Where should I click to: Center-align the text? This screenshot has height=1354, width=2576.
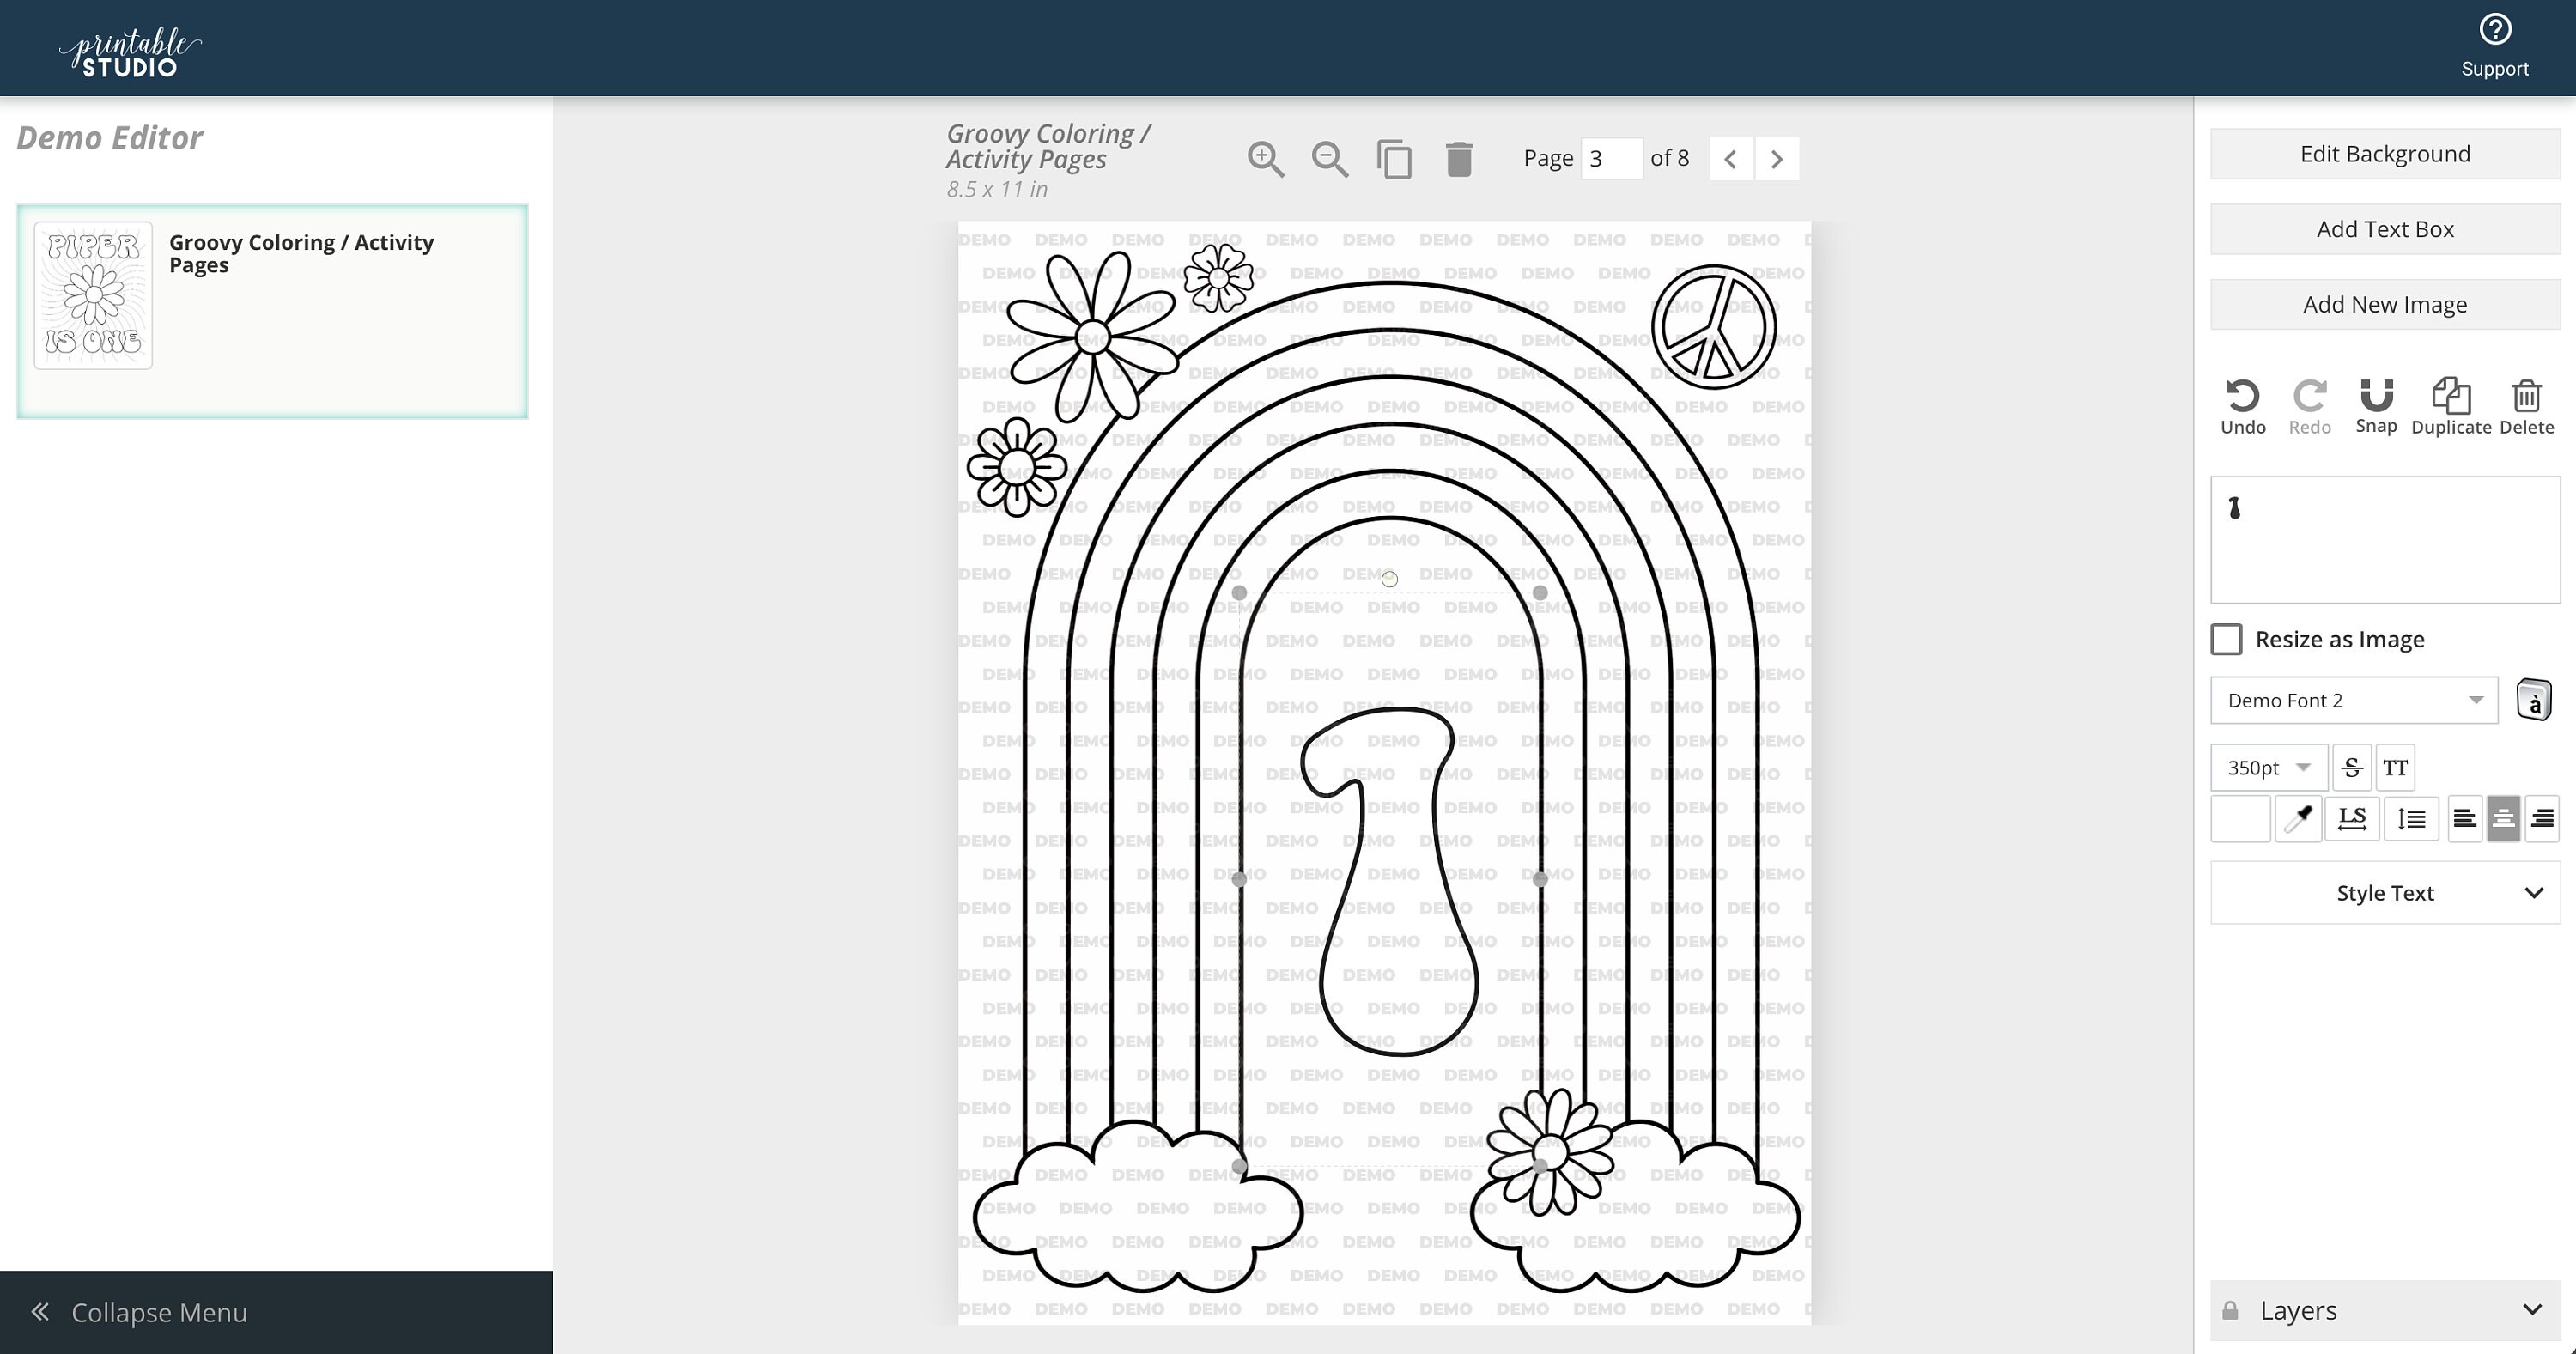[x=2503, y=819]
